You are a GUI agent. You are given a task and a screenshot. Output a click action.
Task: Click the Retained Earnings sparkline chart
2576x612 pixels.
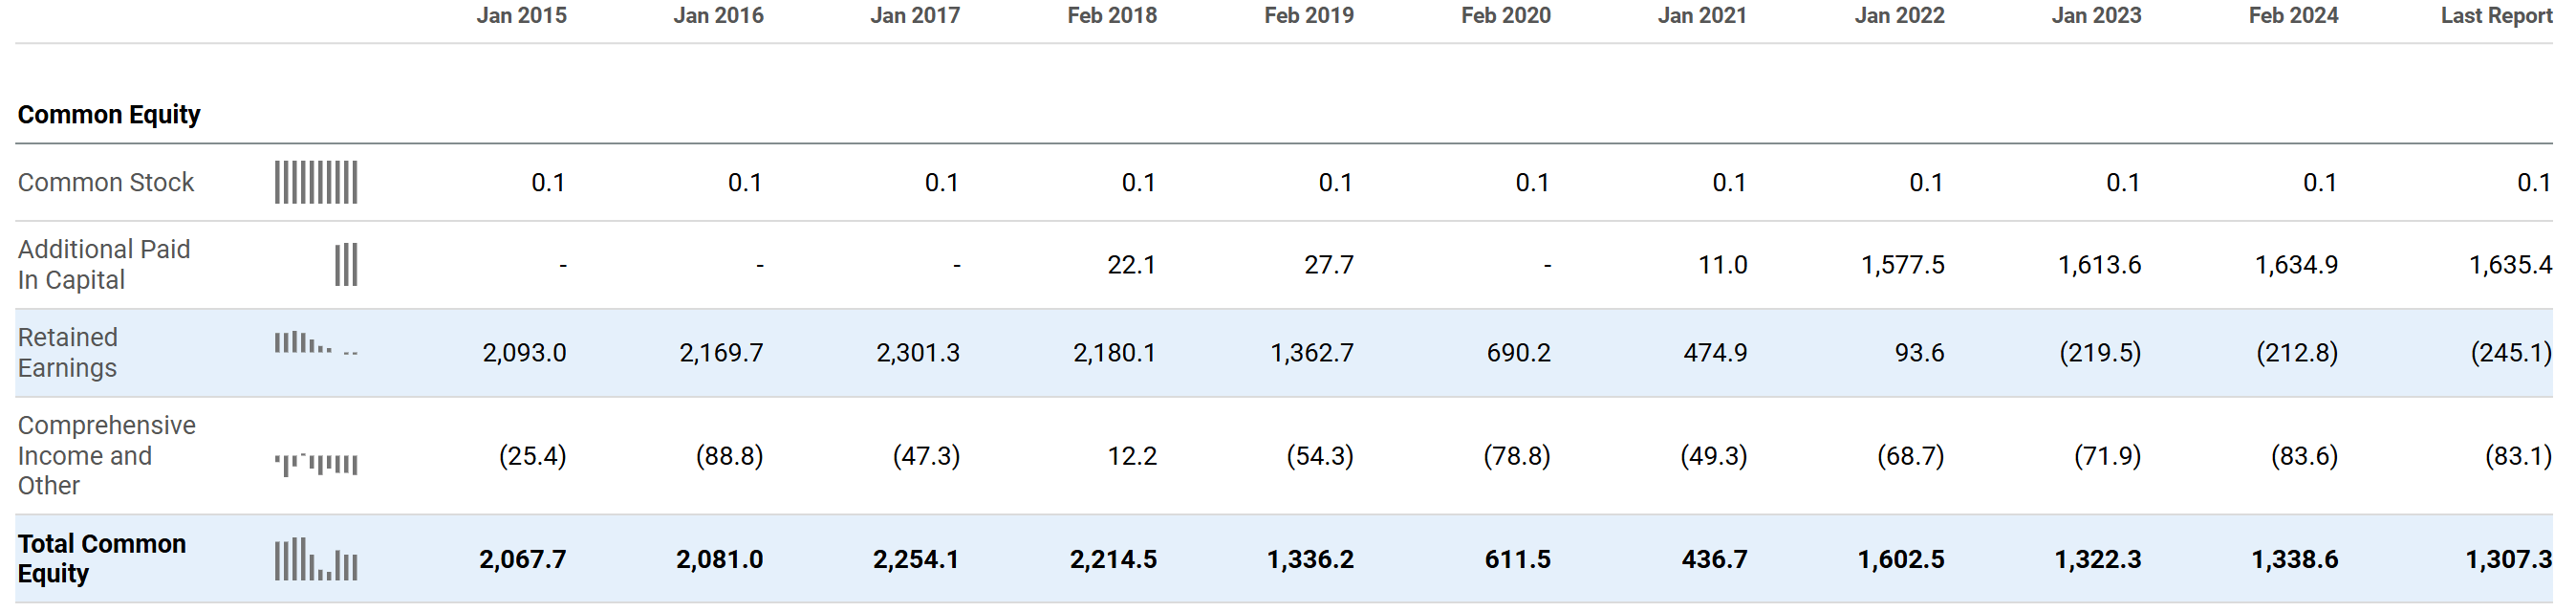(x=316, y=346)
